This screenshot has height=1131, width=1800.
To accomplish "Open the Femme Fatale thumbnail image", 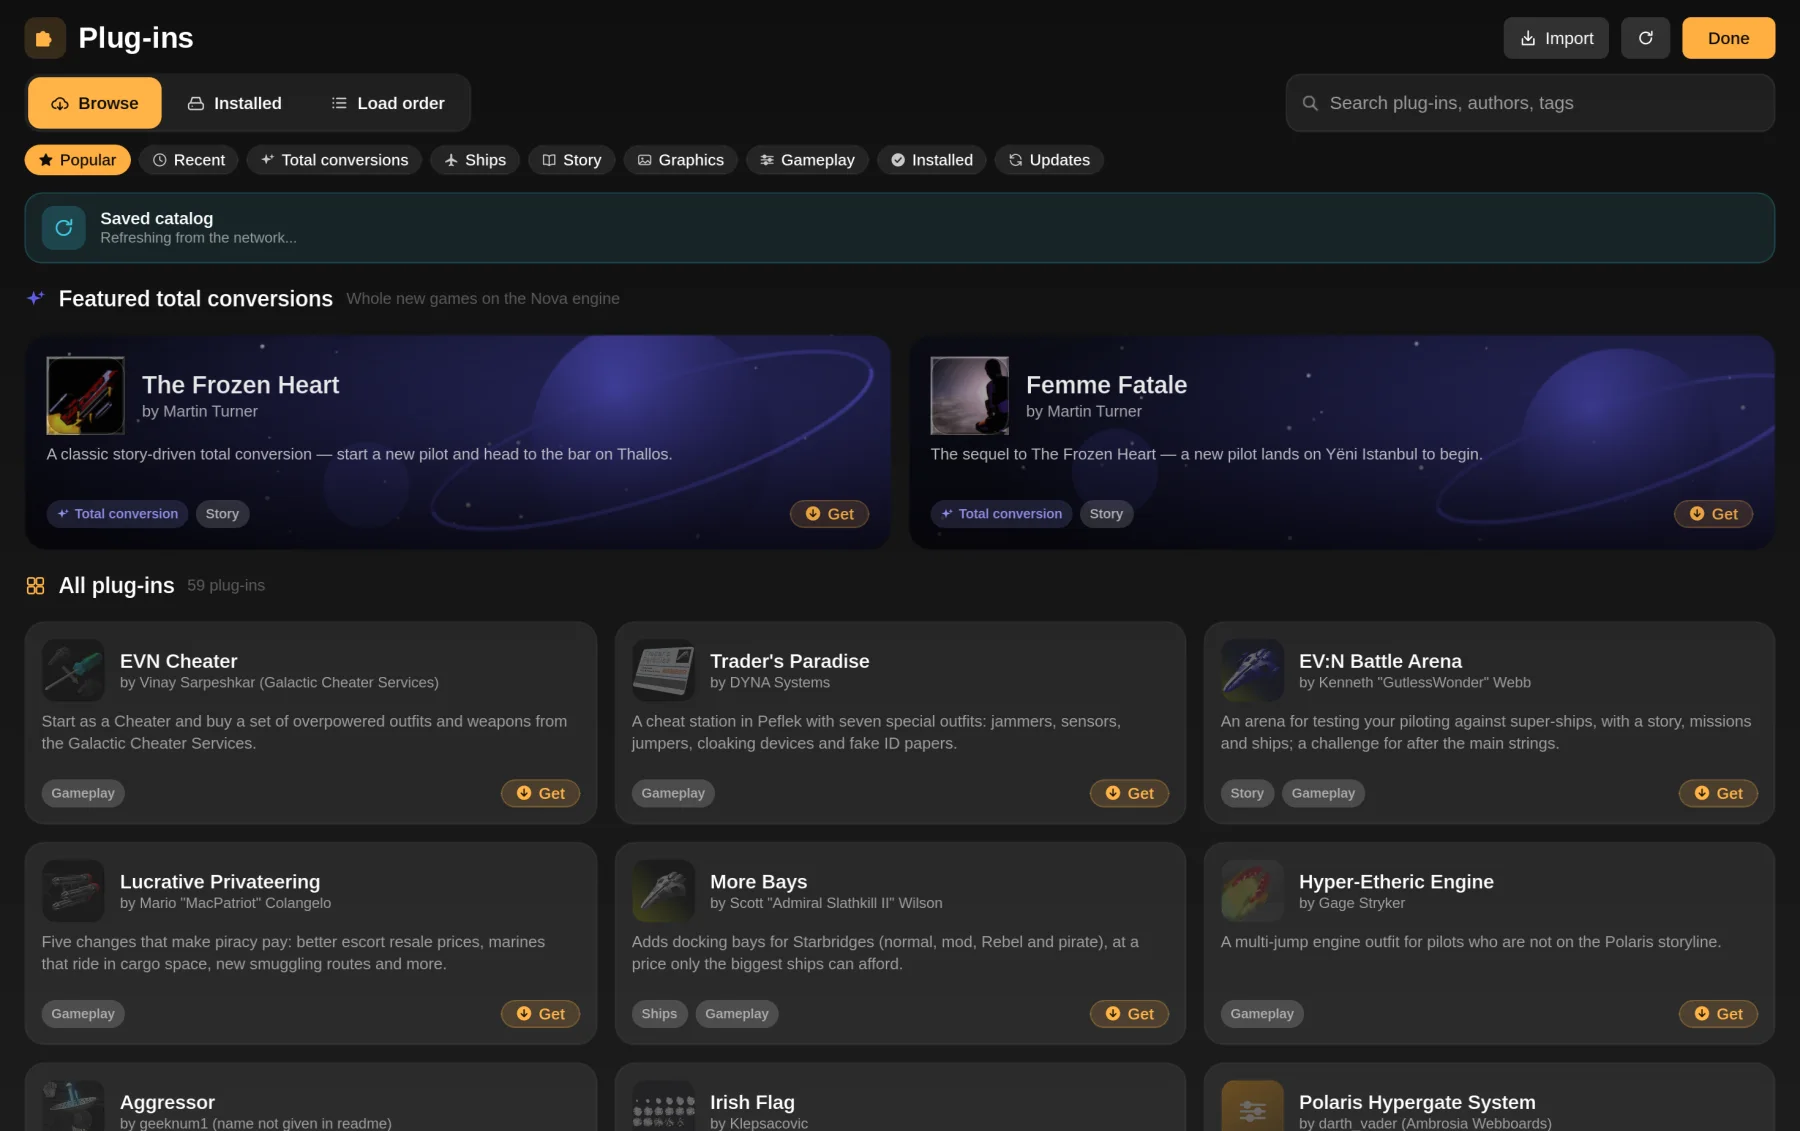I will (x=970, y=396).
